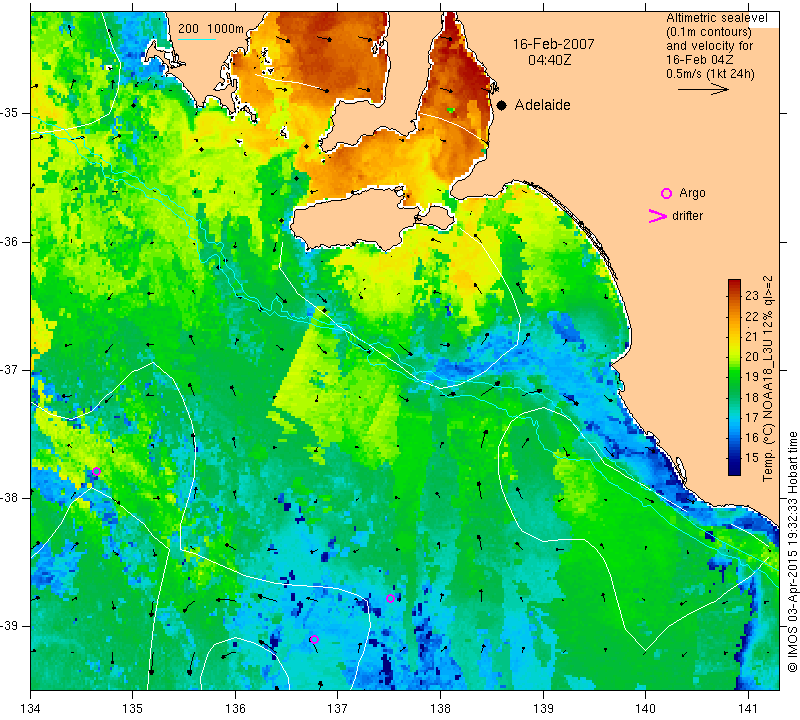Click the black Adelaide city marker dot
The height and width of the screenshot is (720, 800).
[502, 105]
